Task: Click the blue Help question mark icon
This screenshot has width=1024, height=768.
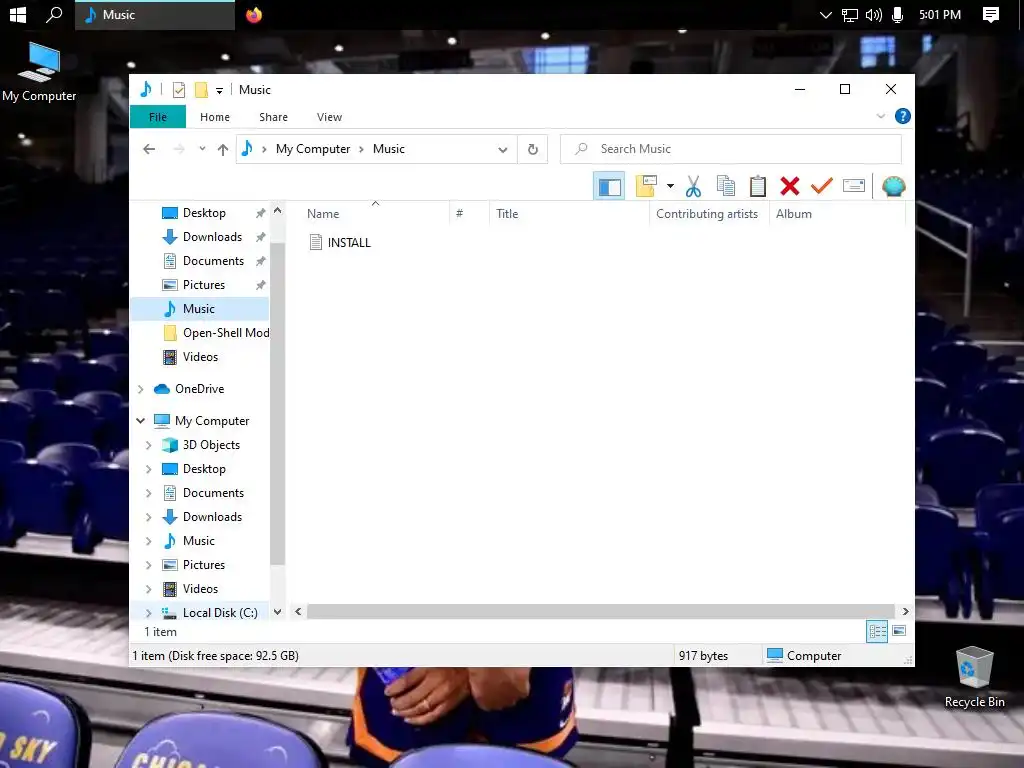Action: (903, 116)
